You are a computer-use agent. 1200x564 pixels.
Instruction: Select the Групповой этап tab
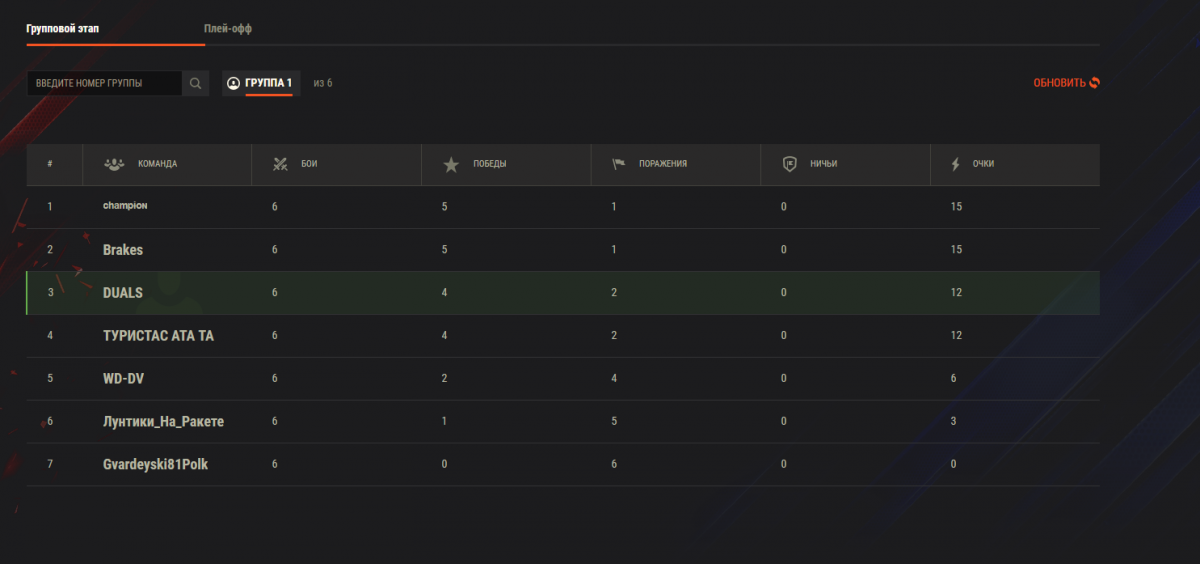(x=63, y=29)
